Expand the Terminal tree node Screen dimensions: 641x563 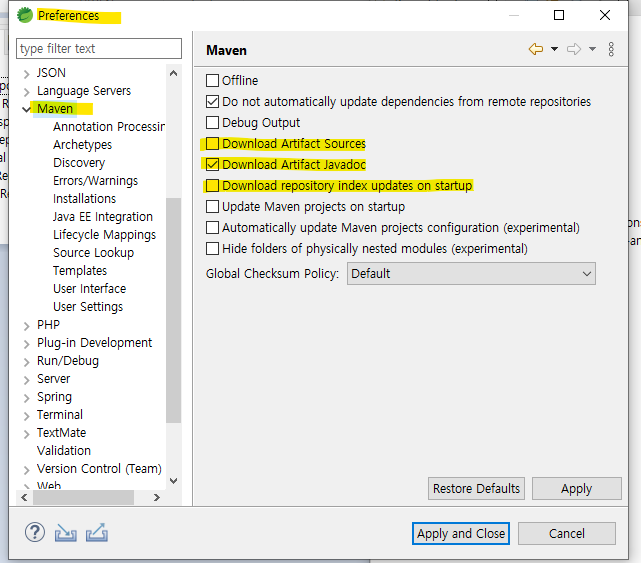(27, 416)
